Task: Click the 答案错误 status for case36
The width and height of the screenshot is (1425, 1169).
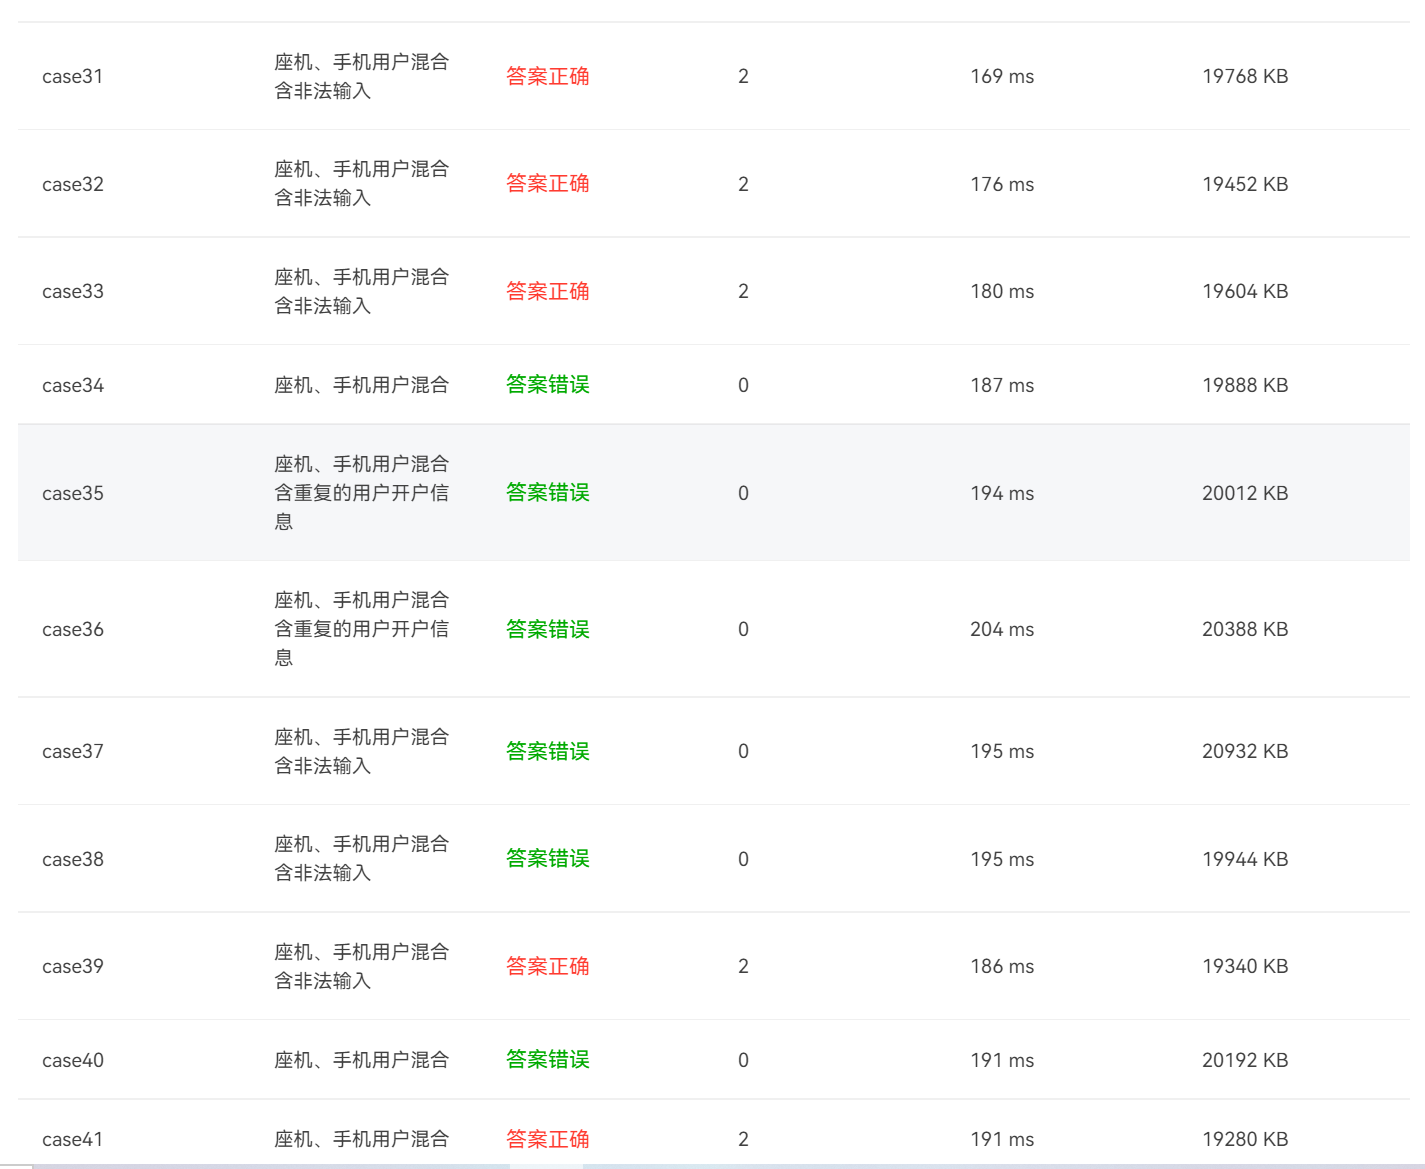Action: 547,630
